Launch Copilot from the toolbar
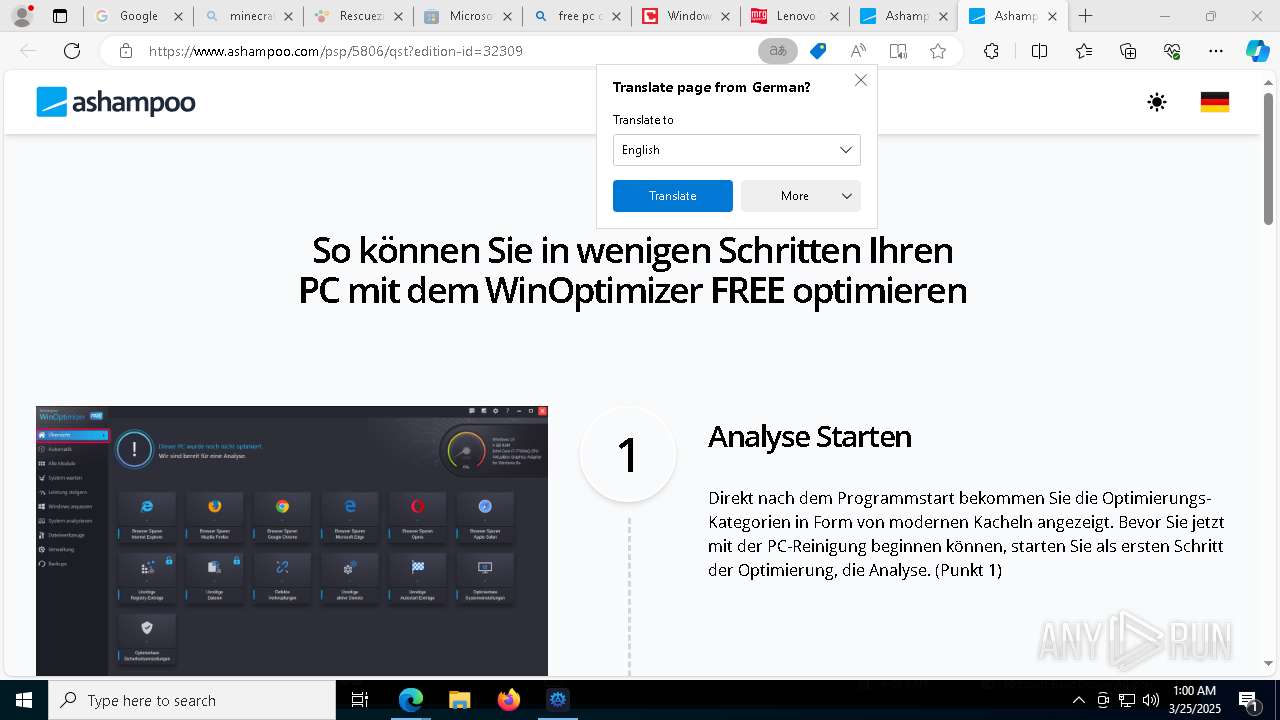The image size is (1280, 720). (1258, 51)
